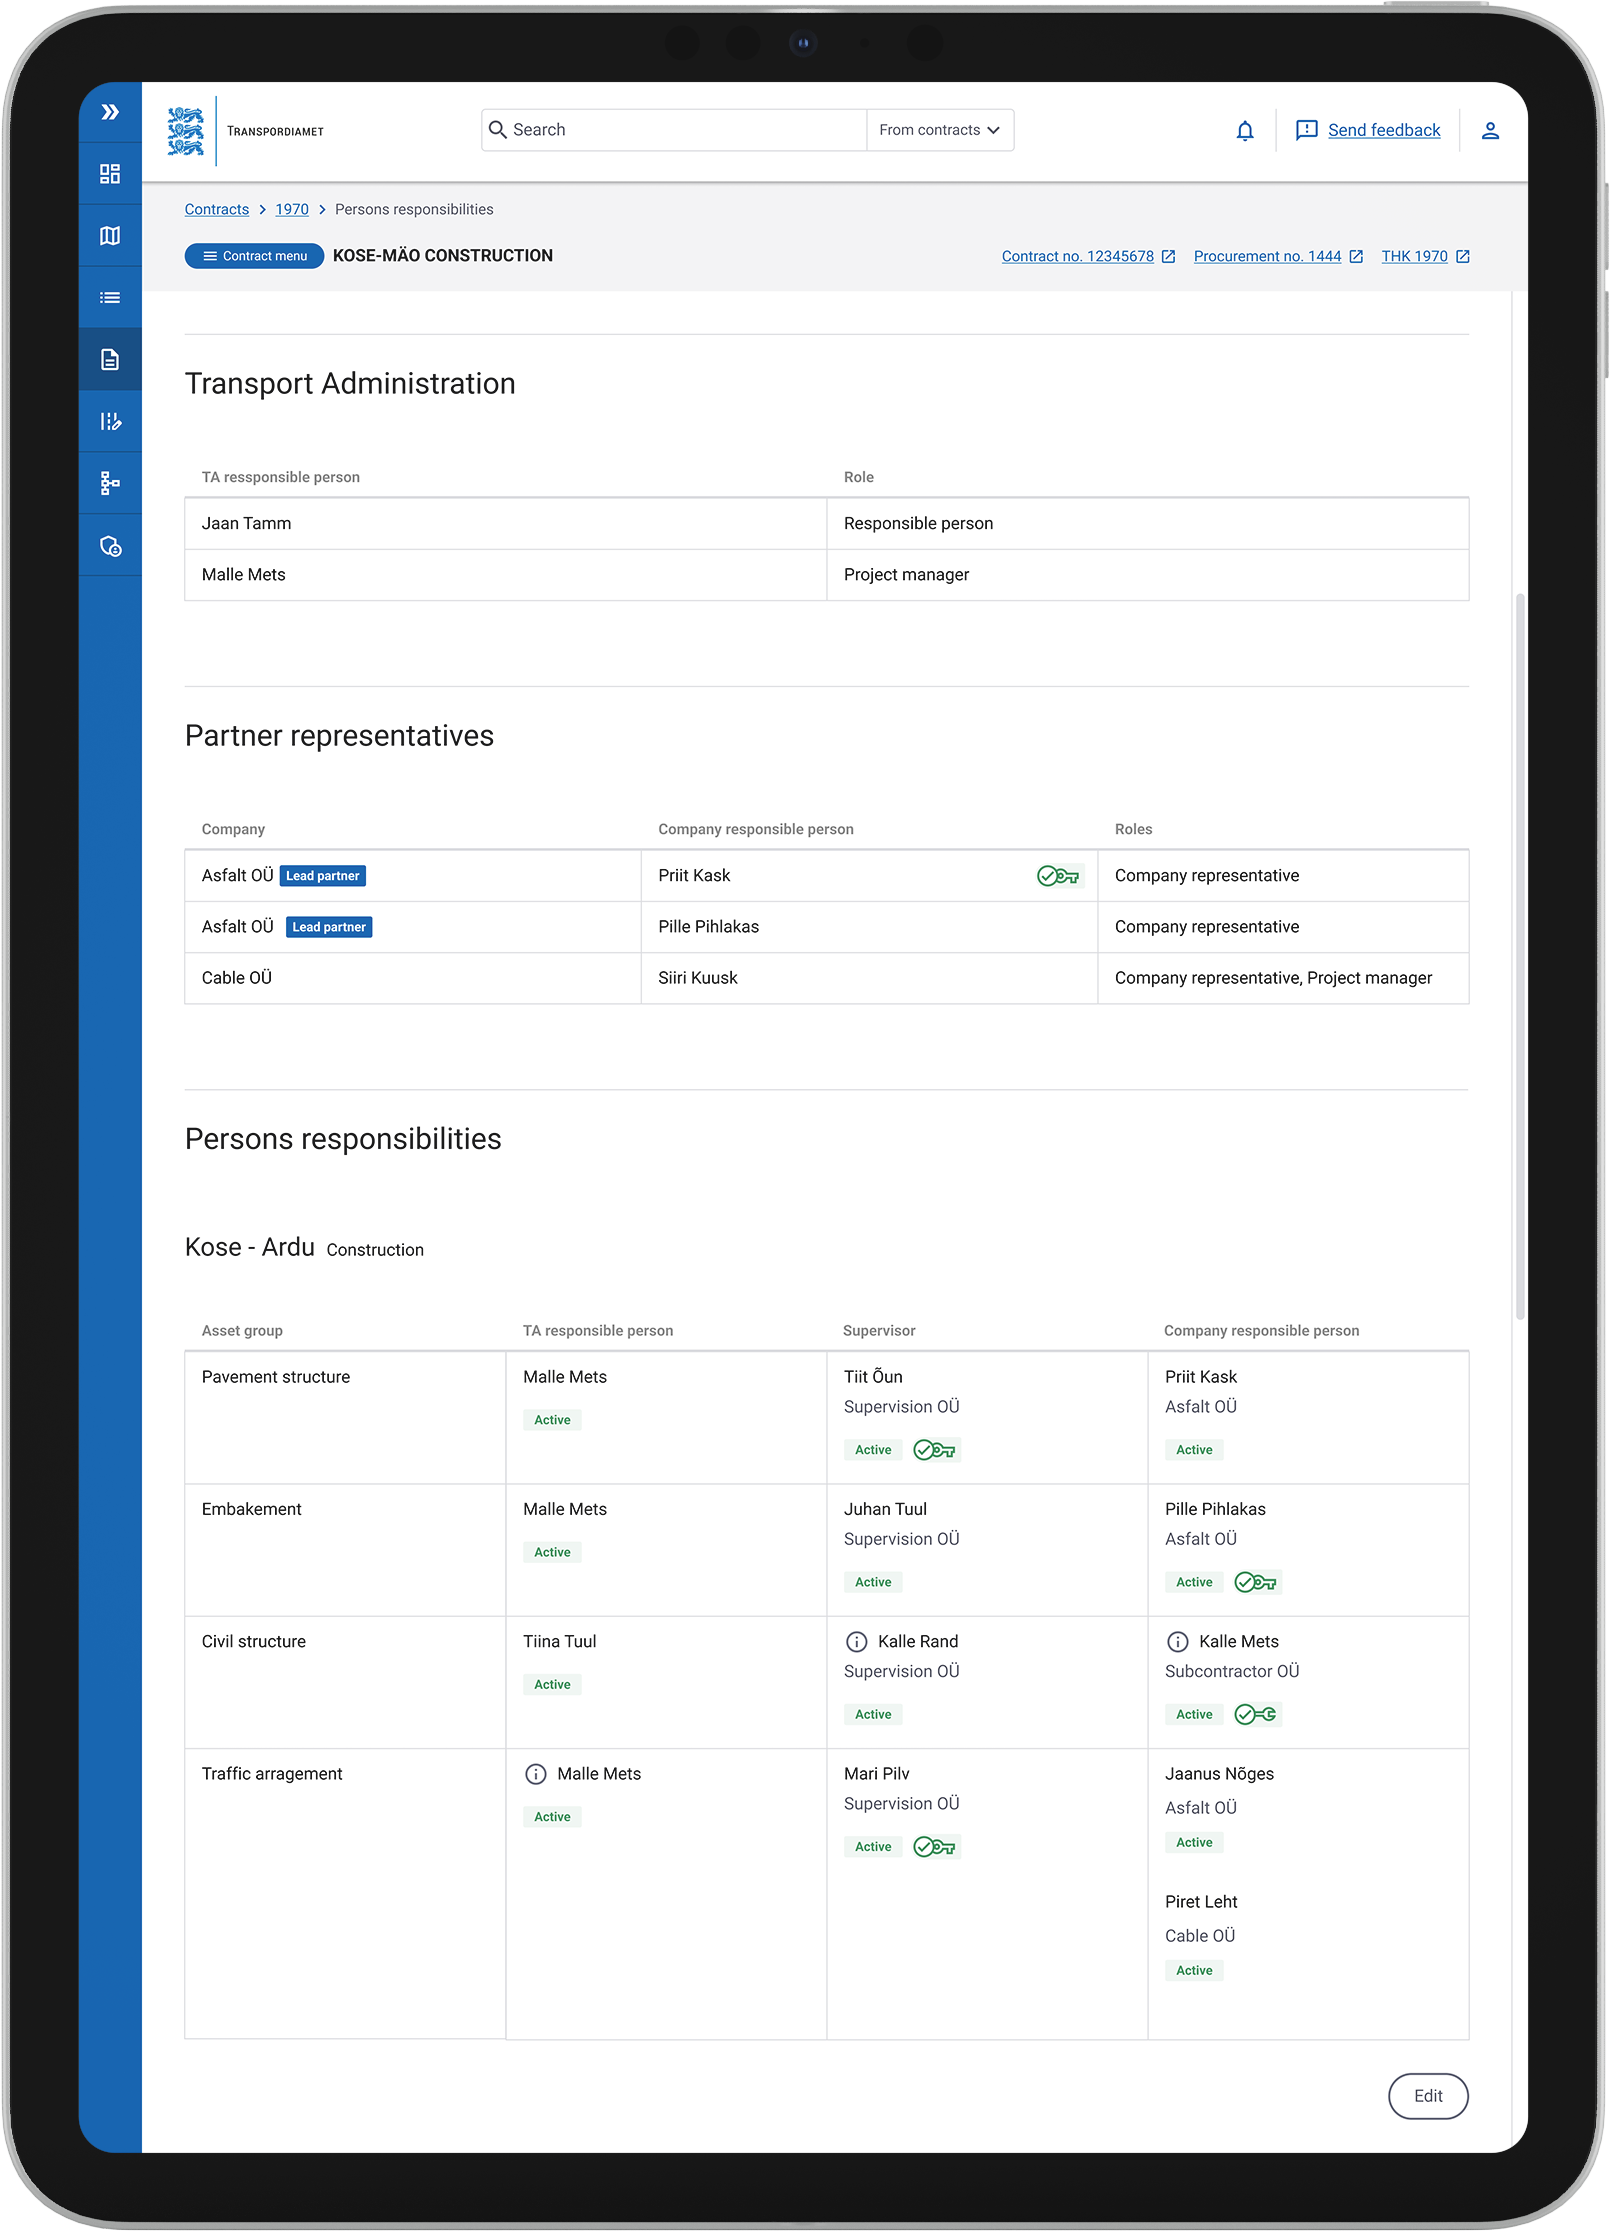Click the Send feedback link
Viewport: 1610px width, 2231px height.
[x=1383, y=130]
